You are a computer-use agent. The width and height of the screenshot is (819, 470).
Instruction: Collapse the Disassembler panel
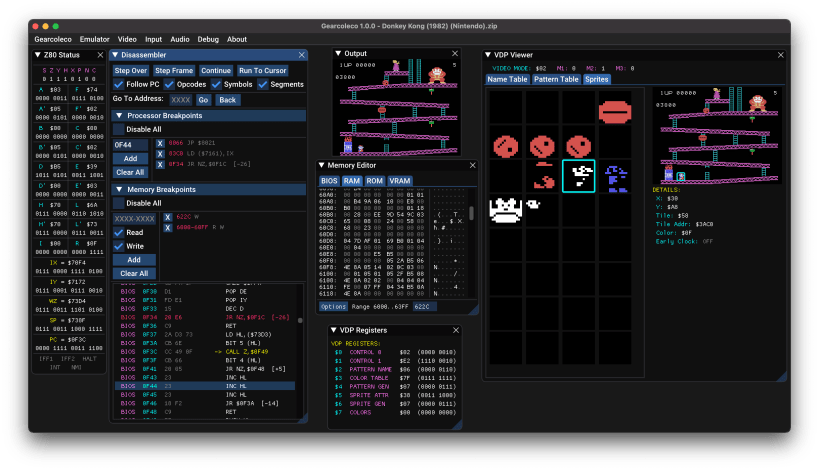coord(115,55)
